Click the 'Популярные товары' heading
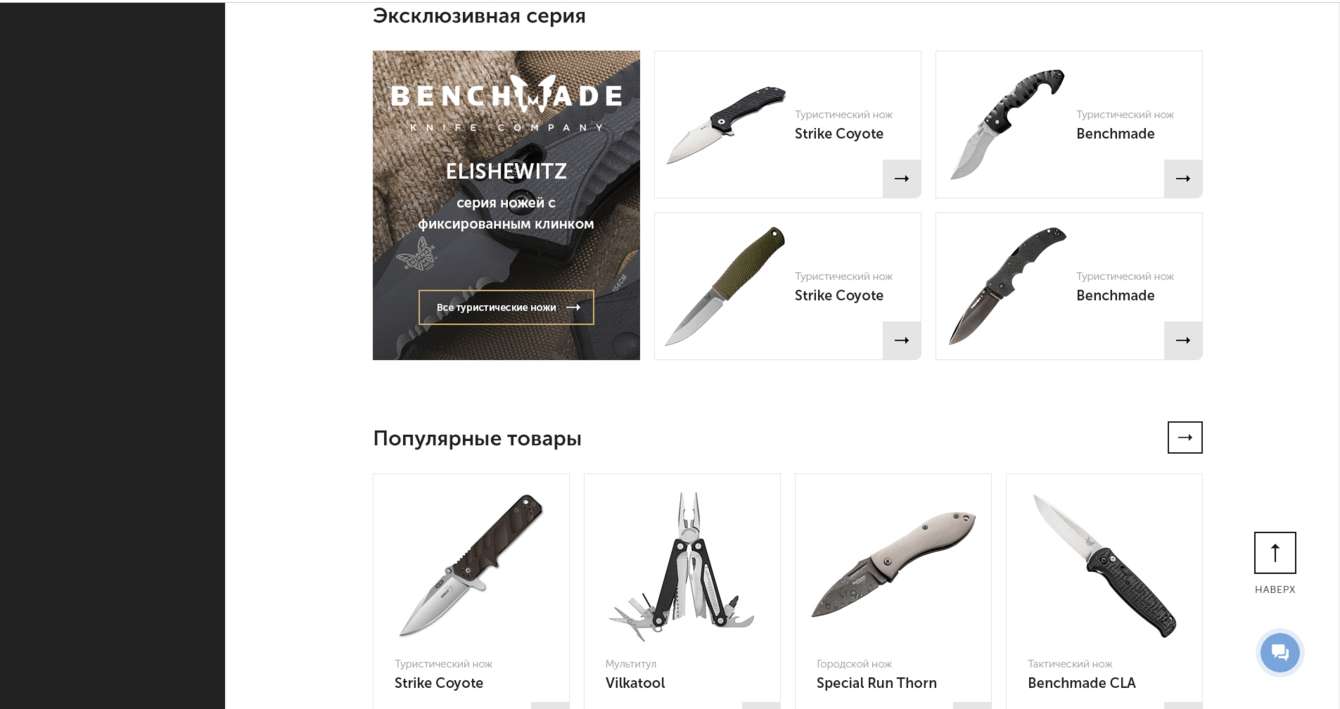 (477, 438)
